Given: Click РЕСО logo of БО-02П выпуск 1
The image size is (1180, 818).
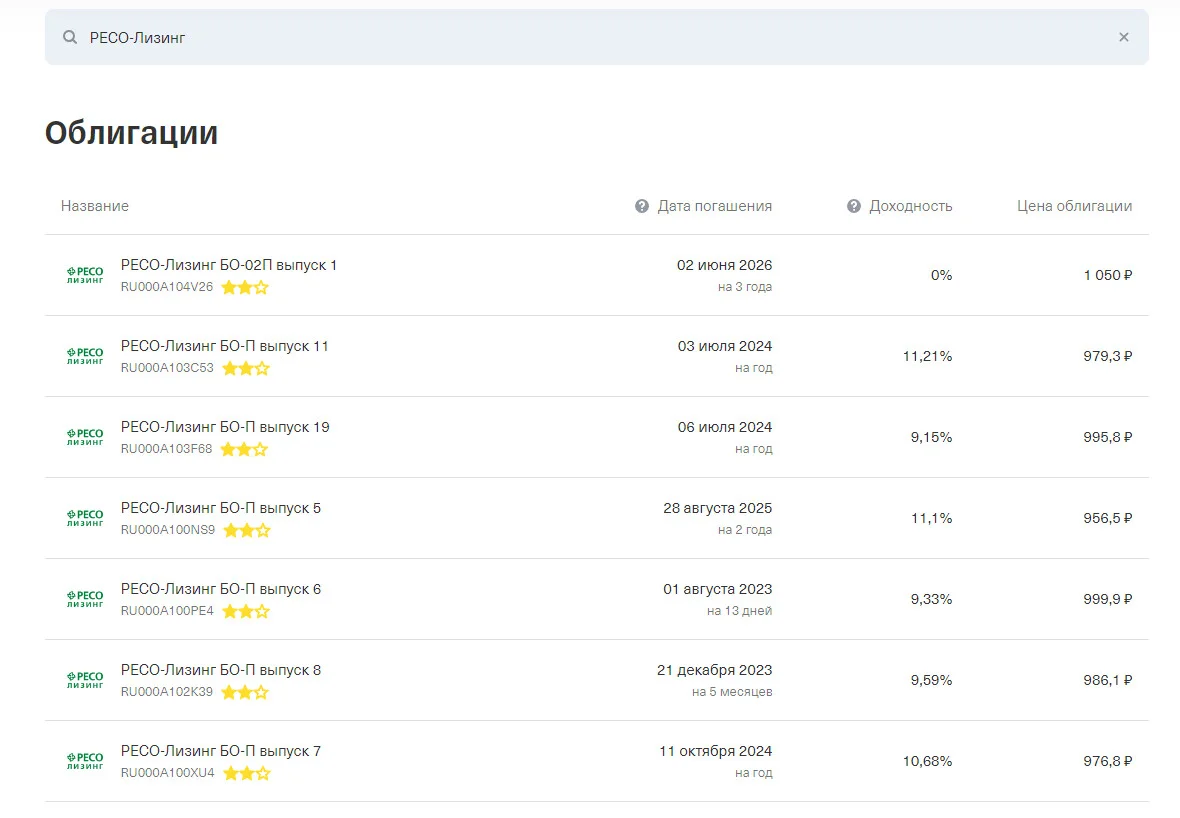Looking at the screenshot, I should click(85, 275).
